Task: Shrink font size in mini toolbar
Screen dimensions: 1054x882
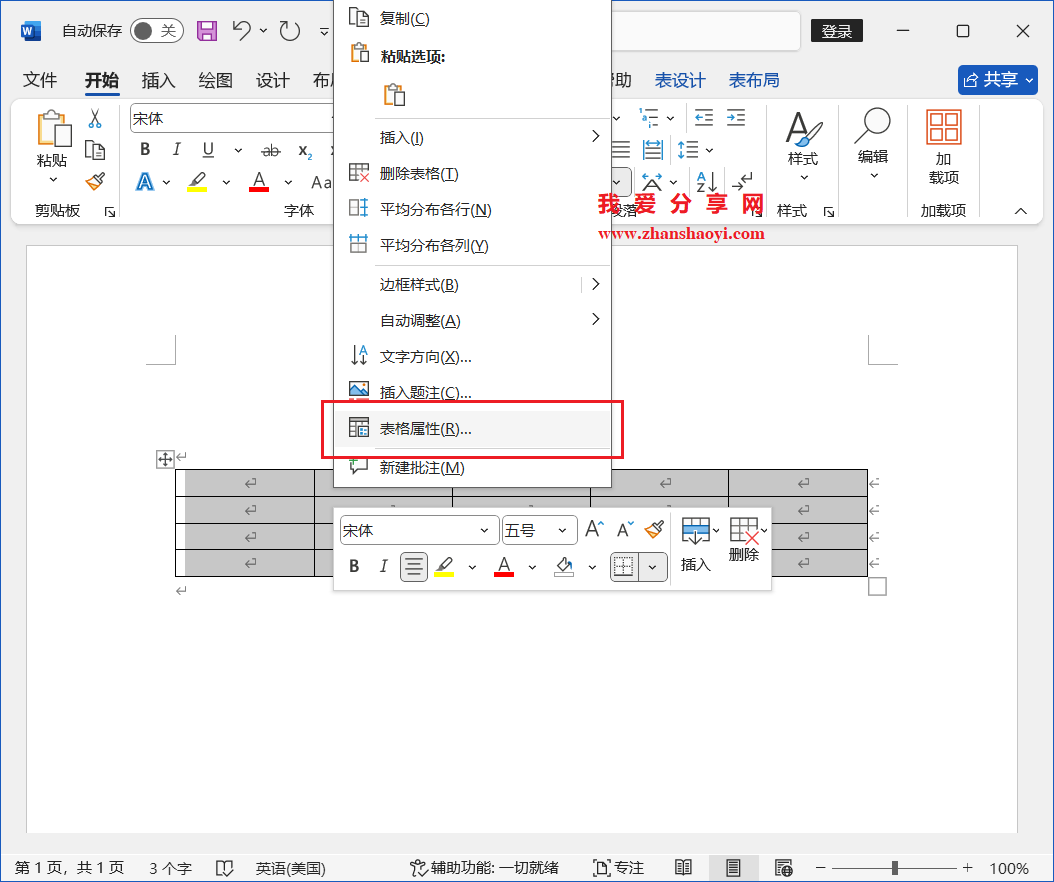Action: [625, 529]
